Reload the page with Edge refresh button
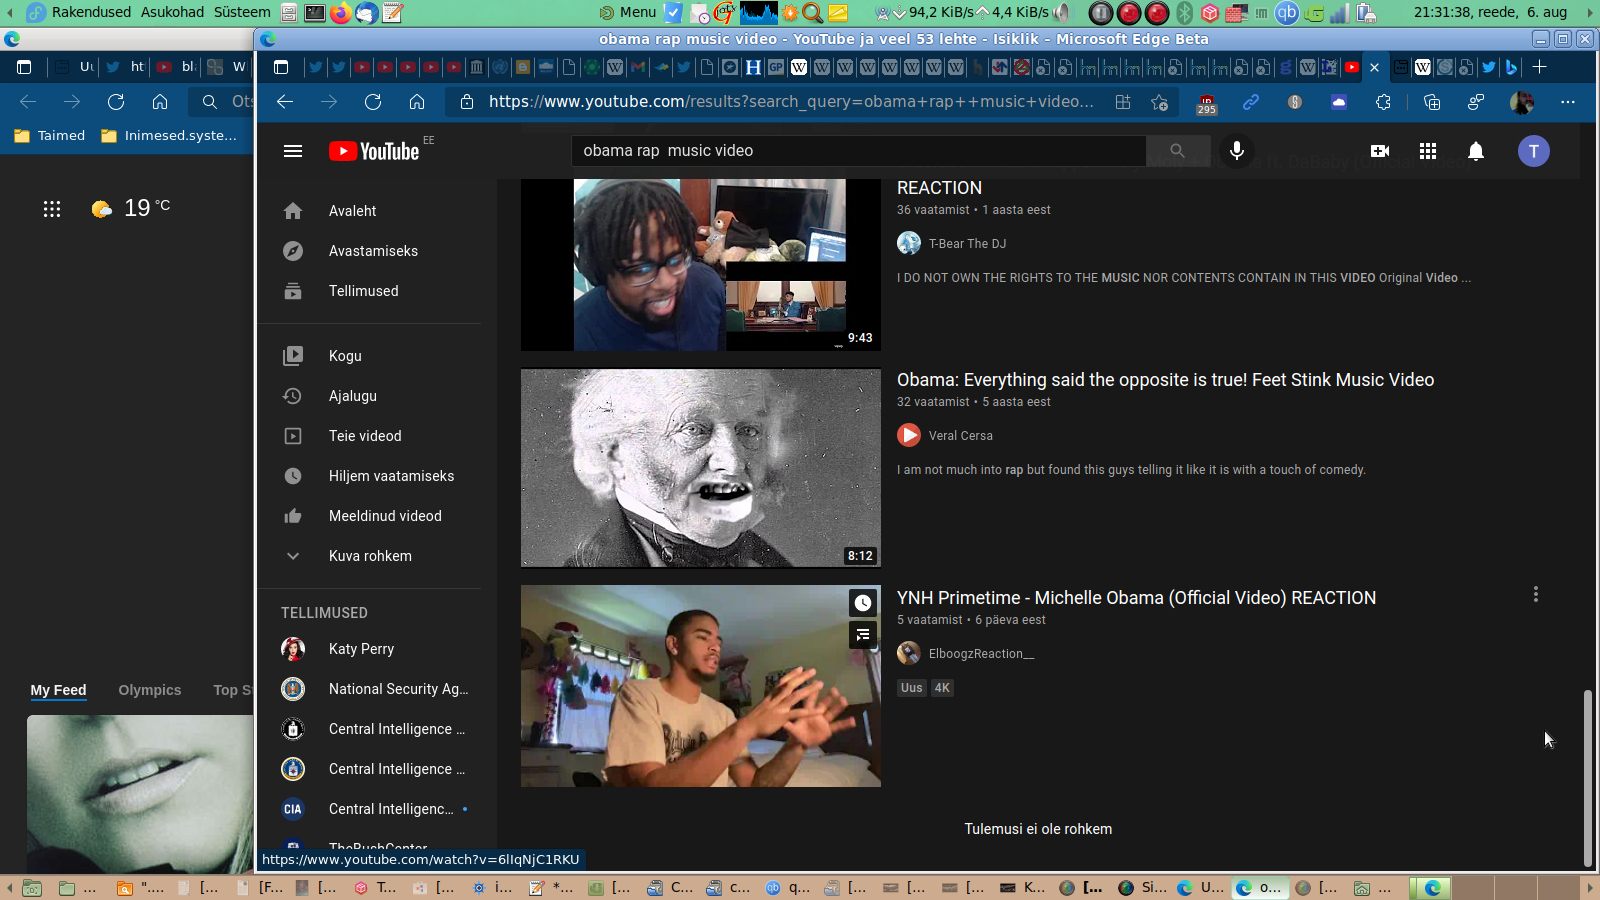The width and height of the screenshot is (1600, 900). (x=373, y=102)
